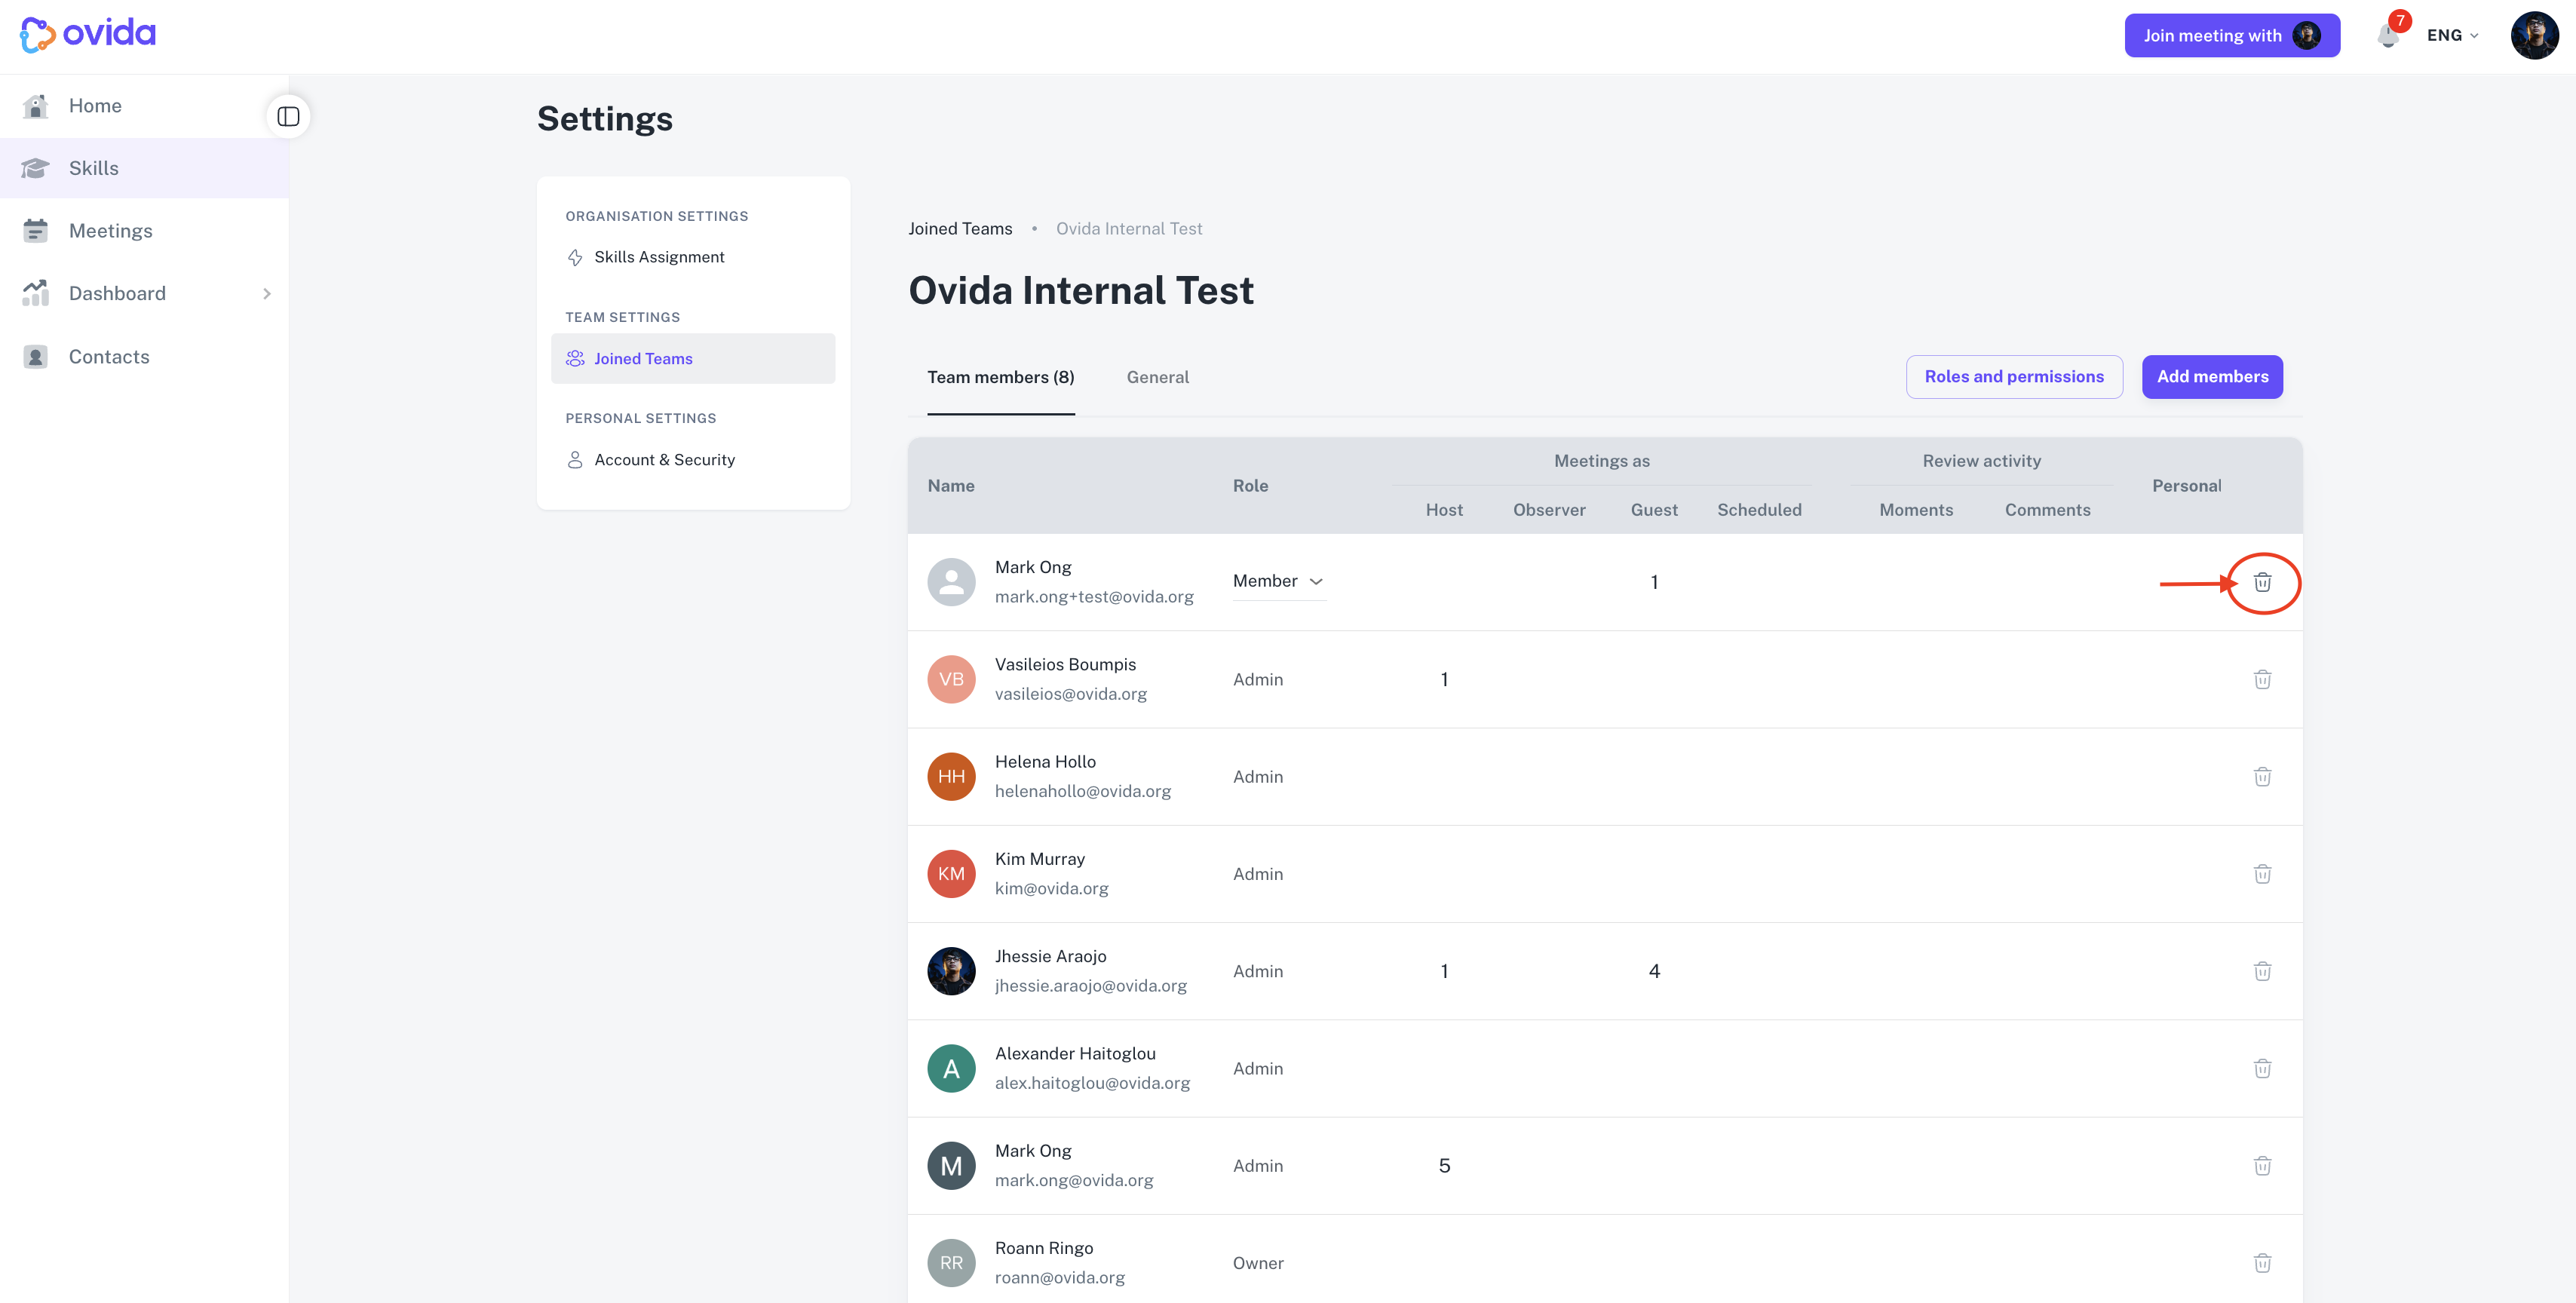Open the ENG language dropdown
This screenshot has height=1303, width=2576.
(2452, 35)
